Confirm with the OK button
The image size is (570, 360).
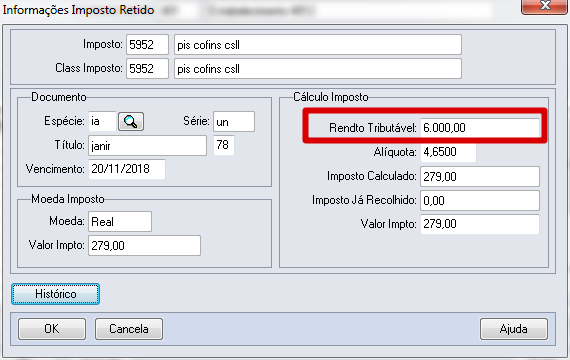(52, 329)
